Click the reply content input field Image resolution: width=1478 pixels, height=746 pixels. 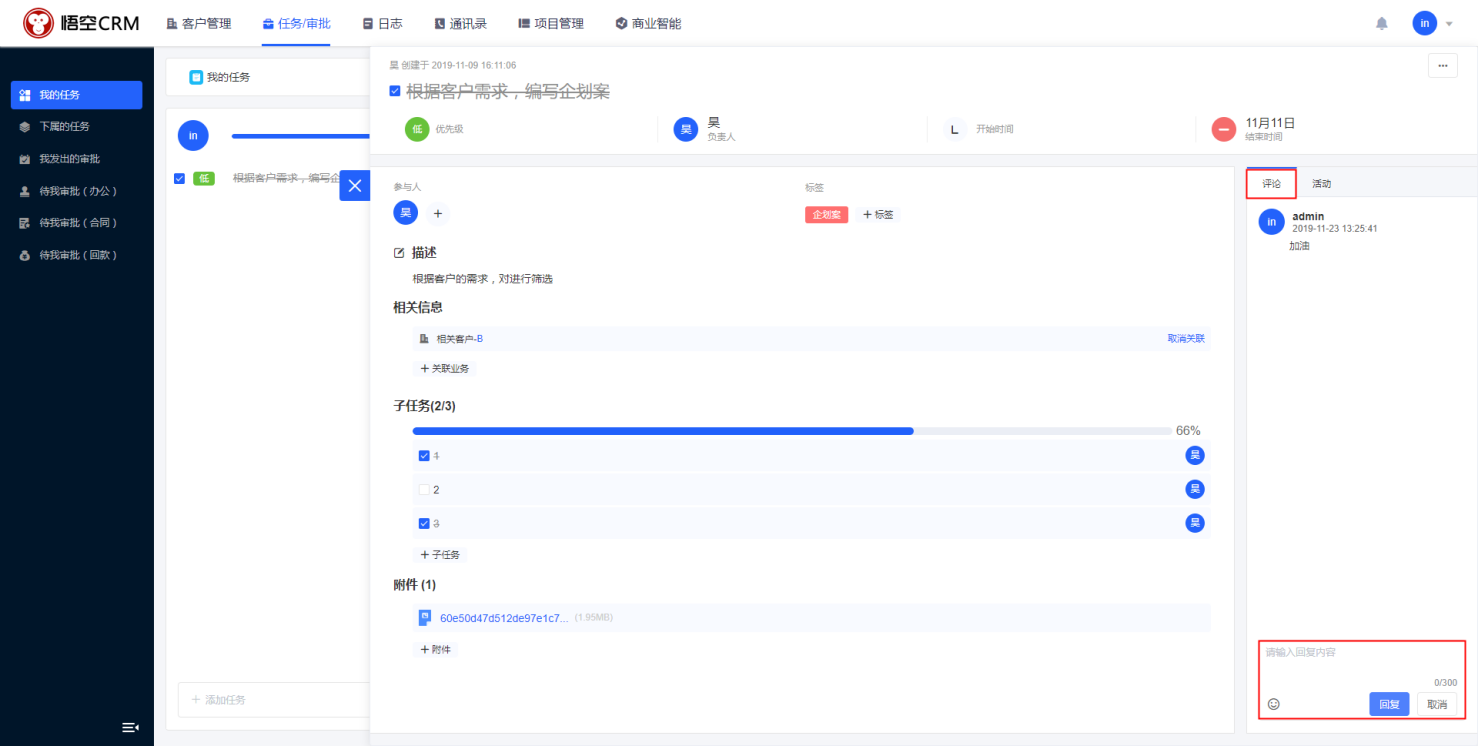(x=1360, y=659)
